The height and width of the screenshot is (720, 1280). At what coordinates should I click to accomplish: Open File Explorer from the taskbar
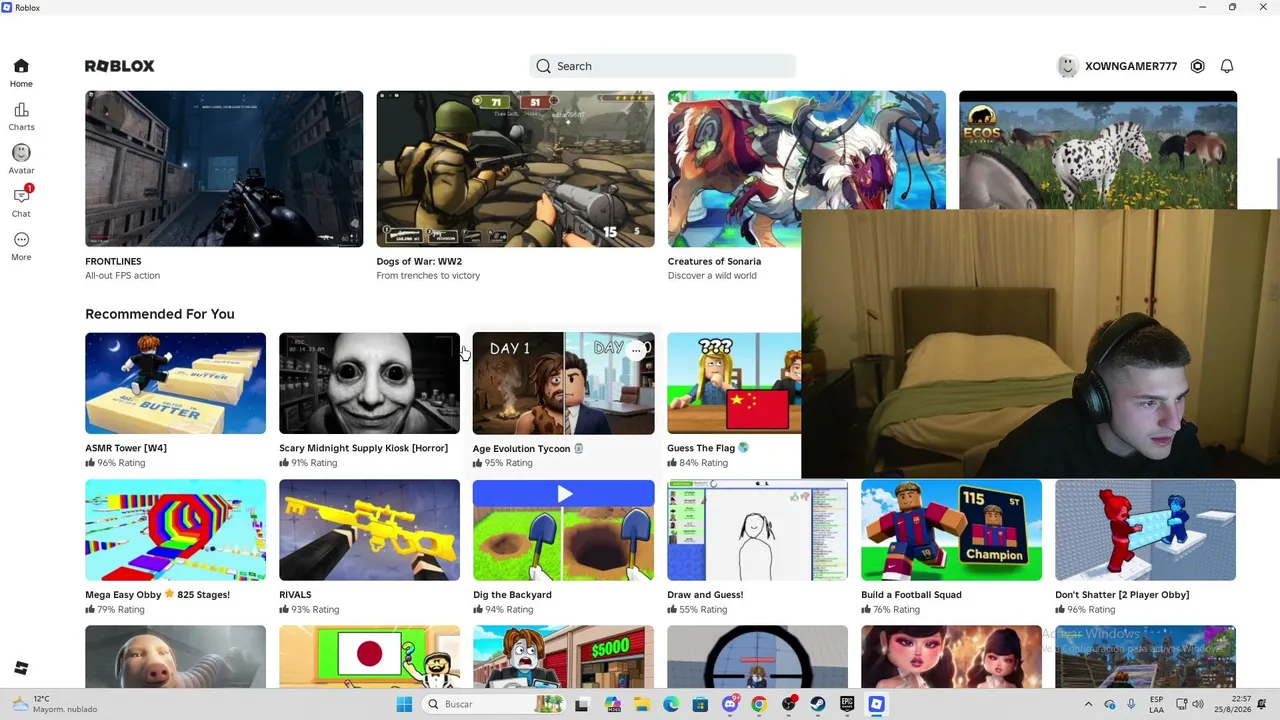pos(641,704)
